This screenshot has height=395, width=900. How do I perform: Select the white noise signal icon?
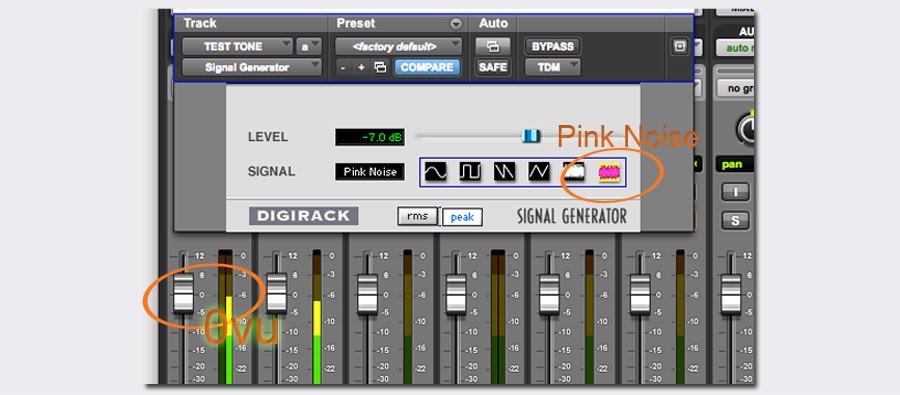(573, 172)
